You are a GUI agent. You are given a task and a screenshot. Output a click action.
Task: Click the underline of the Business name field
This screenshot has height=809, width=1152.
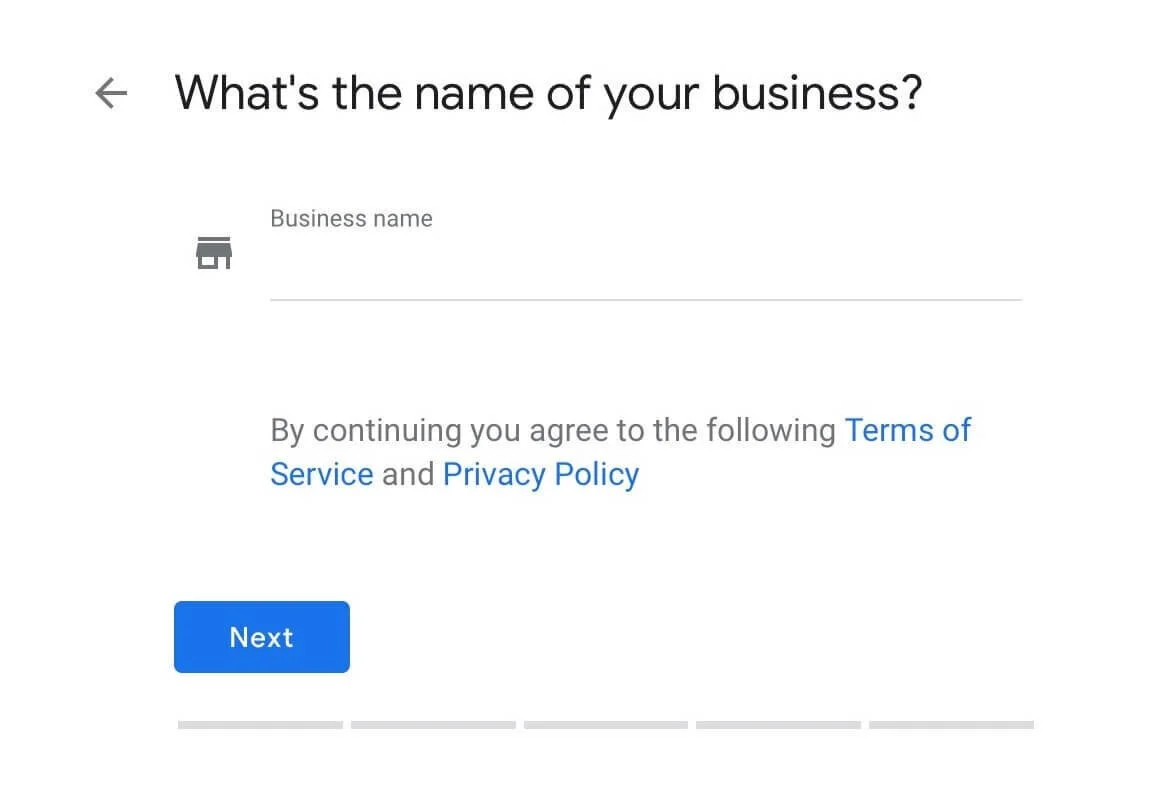click(645, 298)
